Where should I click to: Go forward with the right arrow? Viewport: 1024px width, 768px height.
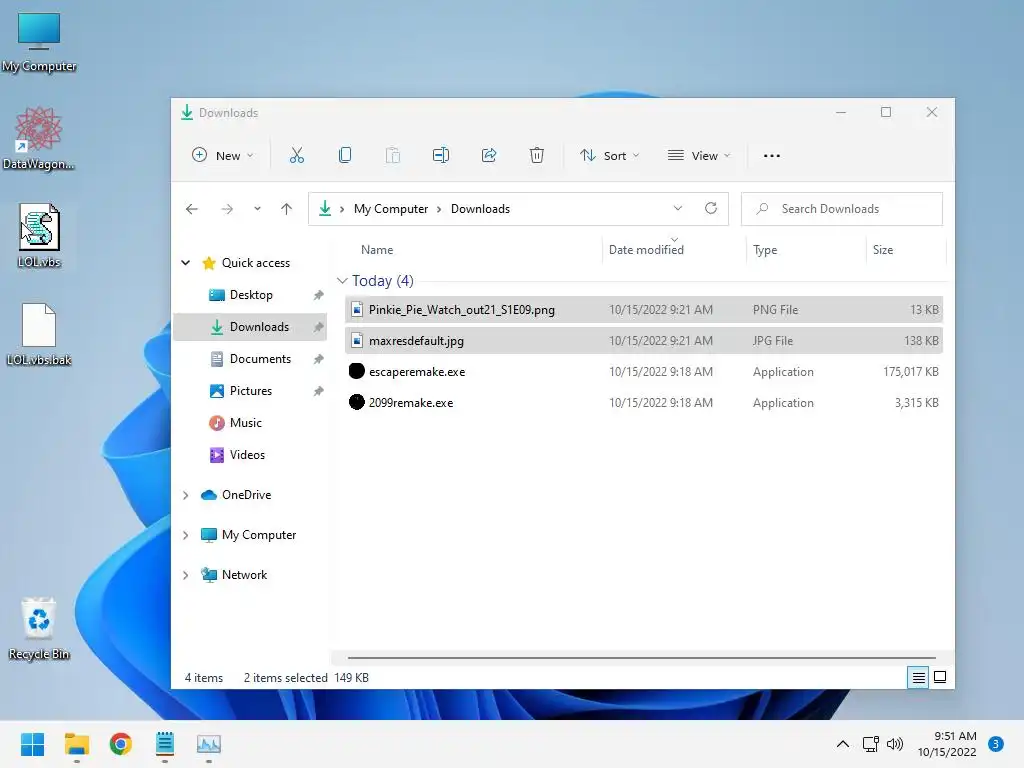(x=227, y=209)
